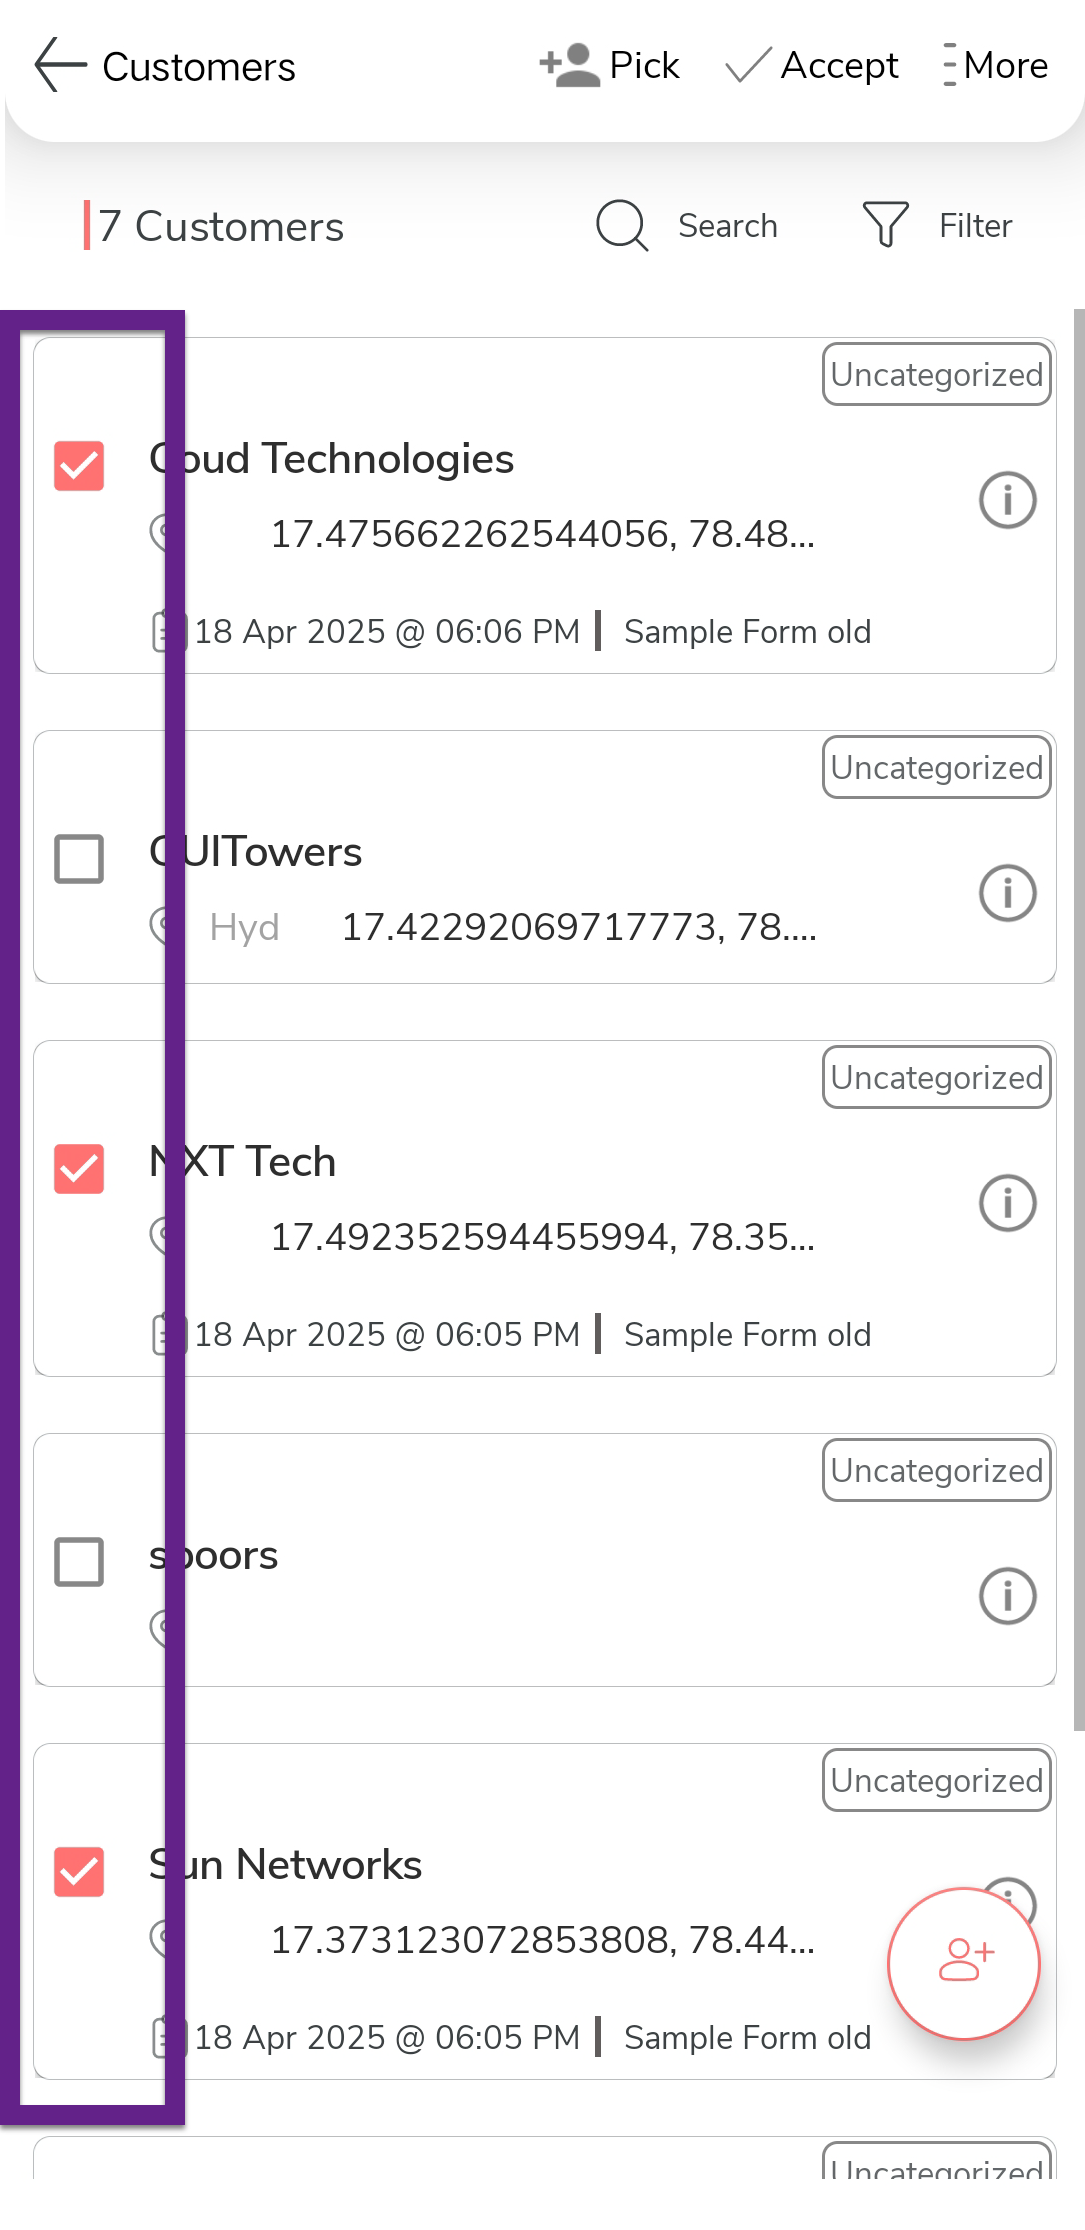This screenshot has height=2230, width=1085.
Task: Tap Uncategorized tag on Cloud Technologies
Action: click(x=936, y=375)
